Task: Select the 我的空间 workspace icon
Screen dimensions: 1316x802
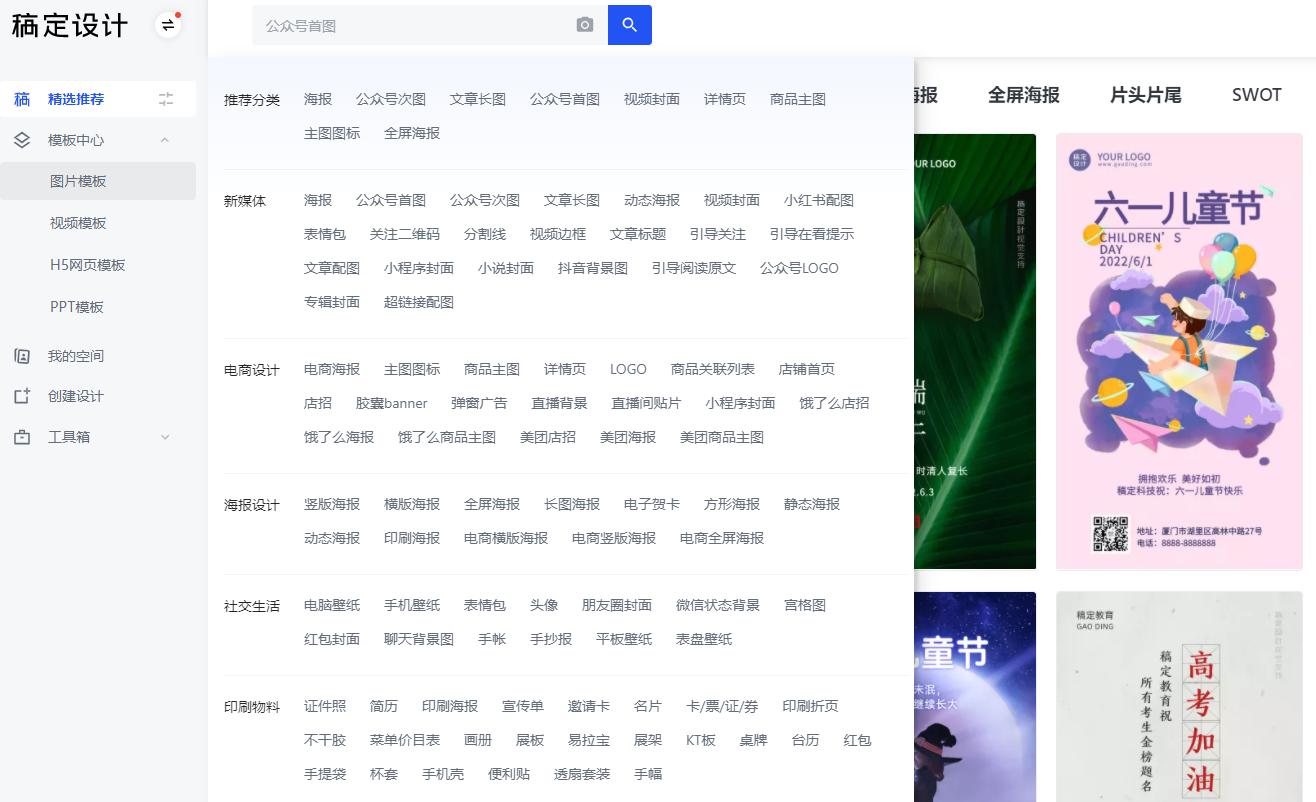Action: (22, 355)
